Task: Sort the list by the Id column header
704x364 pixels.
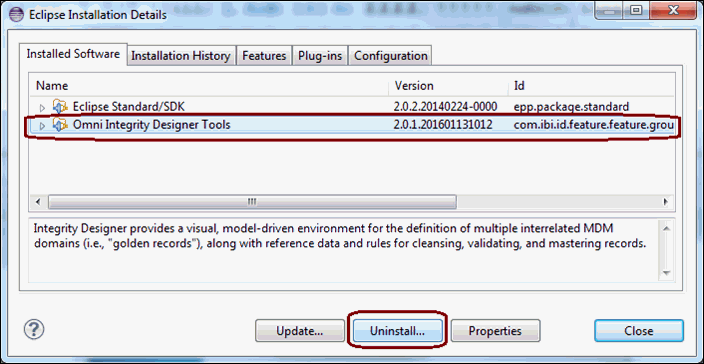Action: [591, 85]
